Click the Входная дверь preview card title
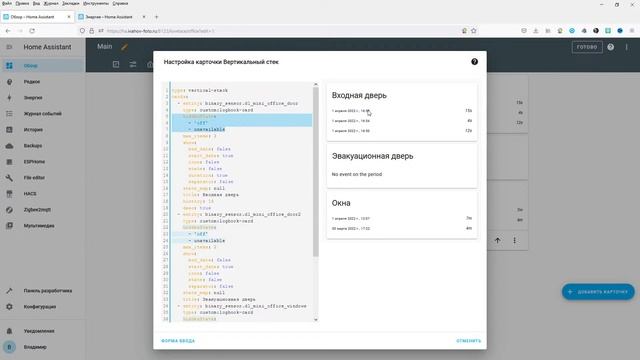Screen dimensions: 640x360 coord(359,95)
